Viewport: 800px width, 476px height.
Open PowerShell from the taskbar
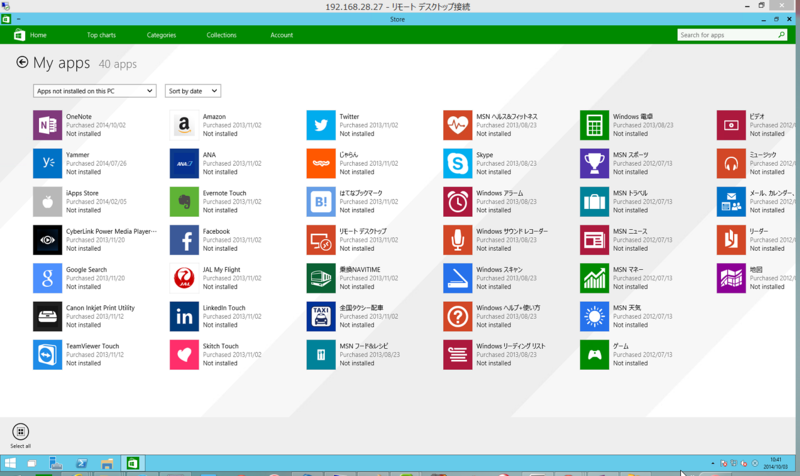pyautogui.click(x=82, y=463)
